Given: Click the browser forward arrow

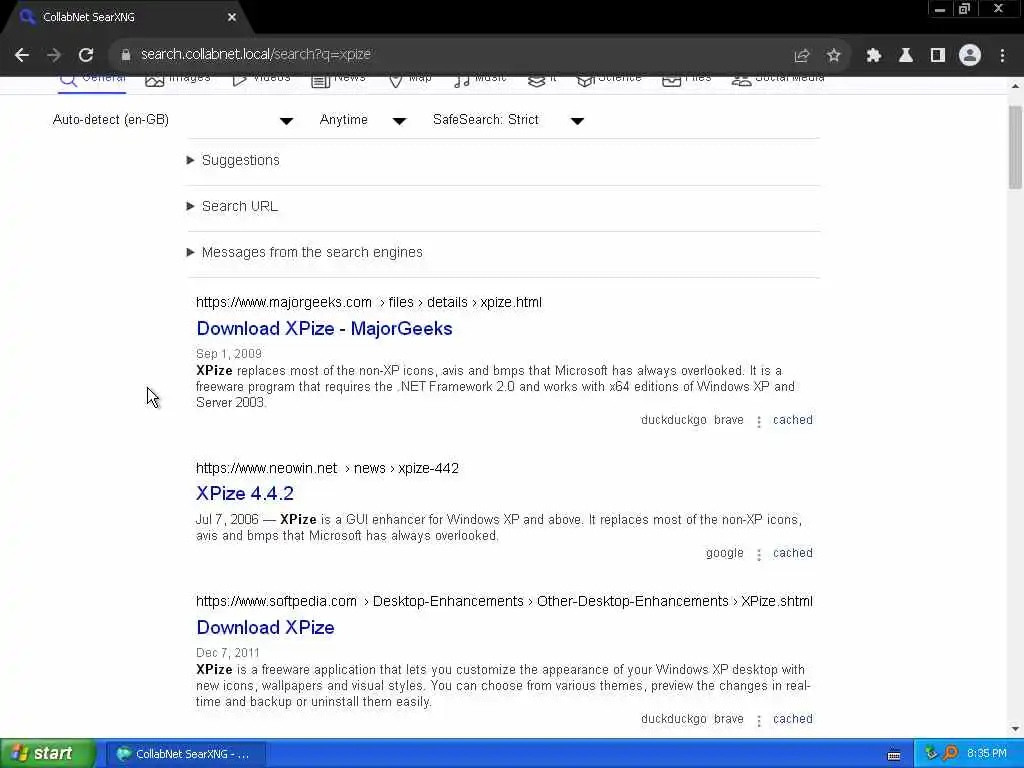Looking at the screenshot, I should (54, 55).
